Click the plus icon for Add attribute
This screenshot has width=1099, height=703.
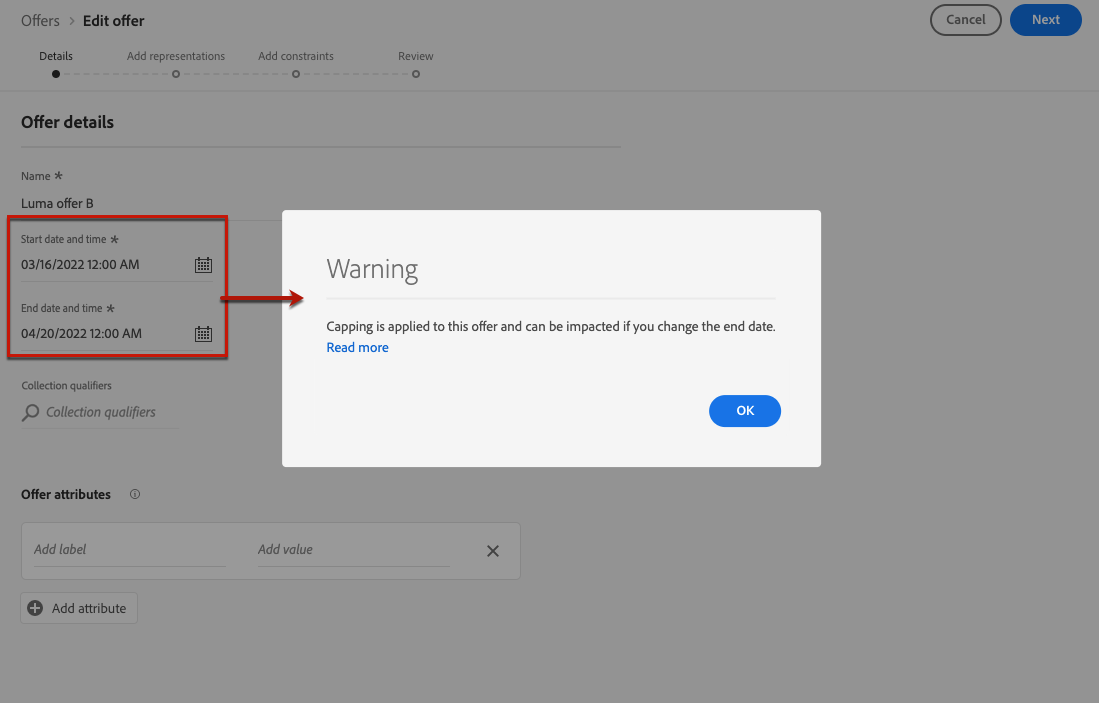pos(35,608)
